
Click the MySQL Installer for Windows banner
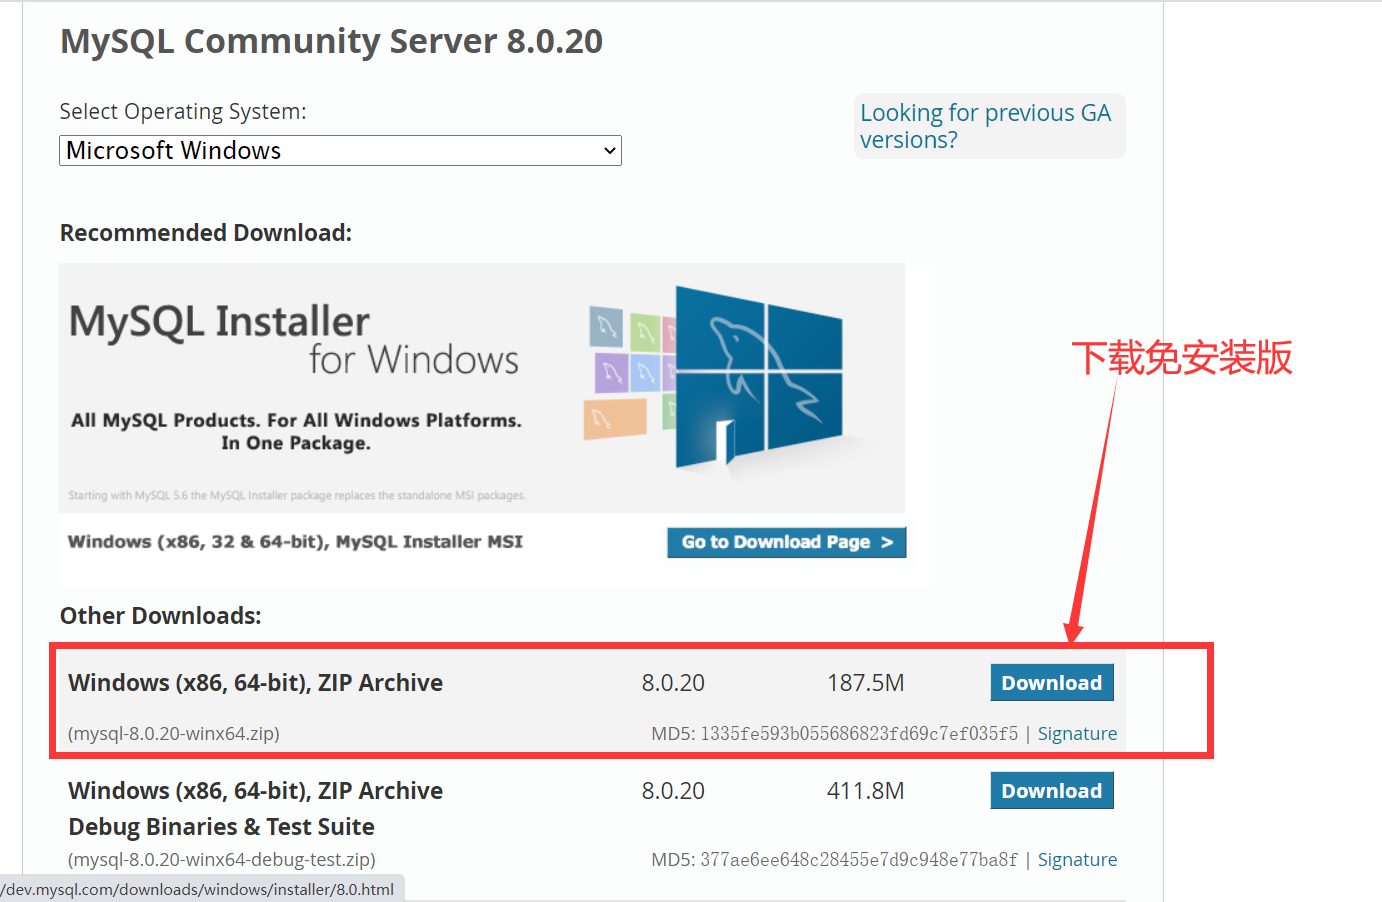tap(482, 388)
